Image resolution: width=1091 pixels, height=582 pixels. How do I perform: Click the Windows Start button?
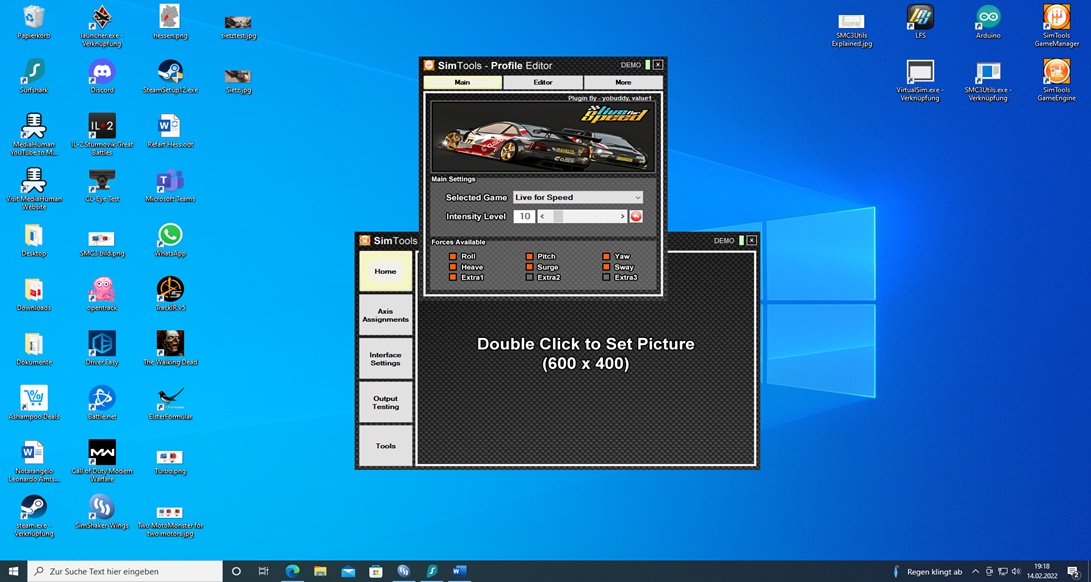pos(13,571)
